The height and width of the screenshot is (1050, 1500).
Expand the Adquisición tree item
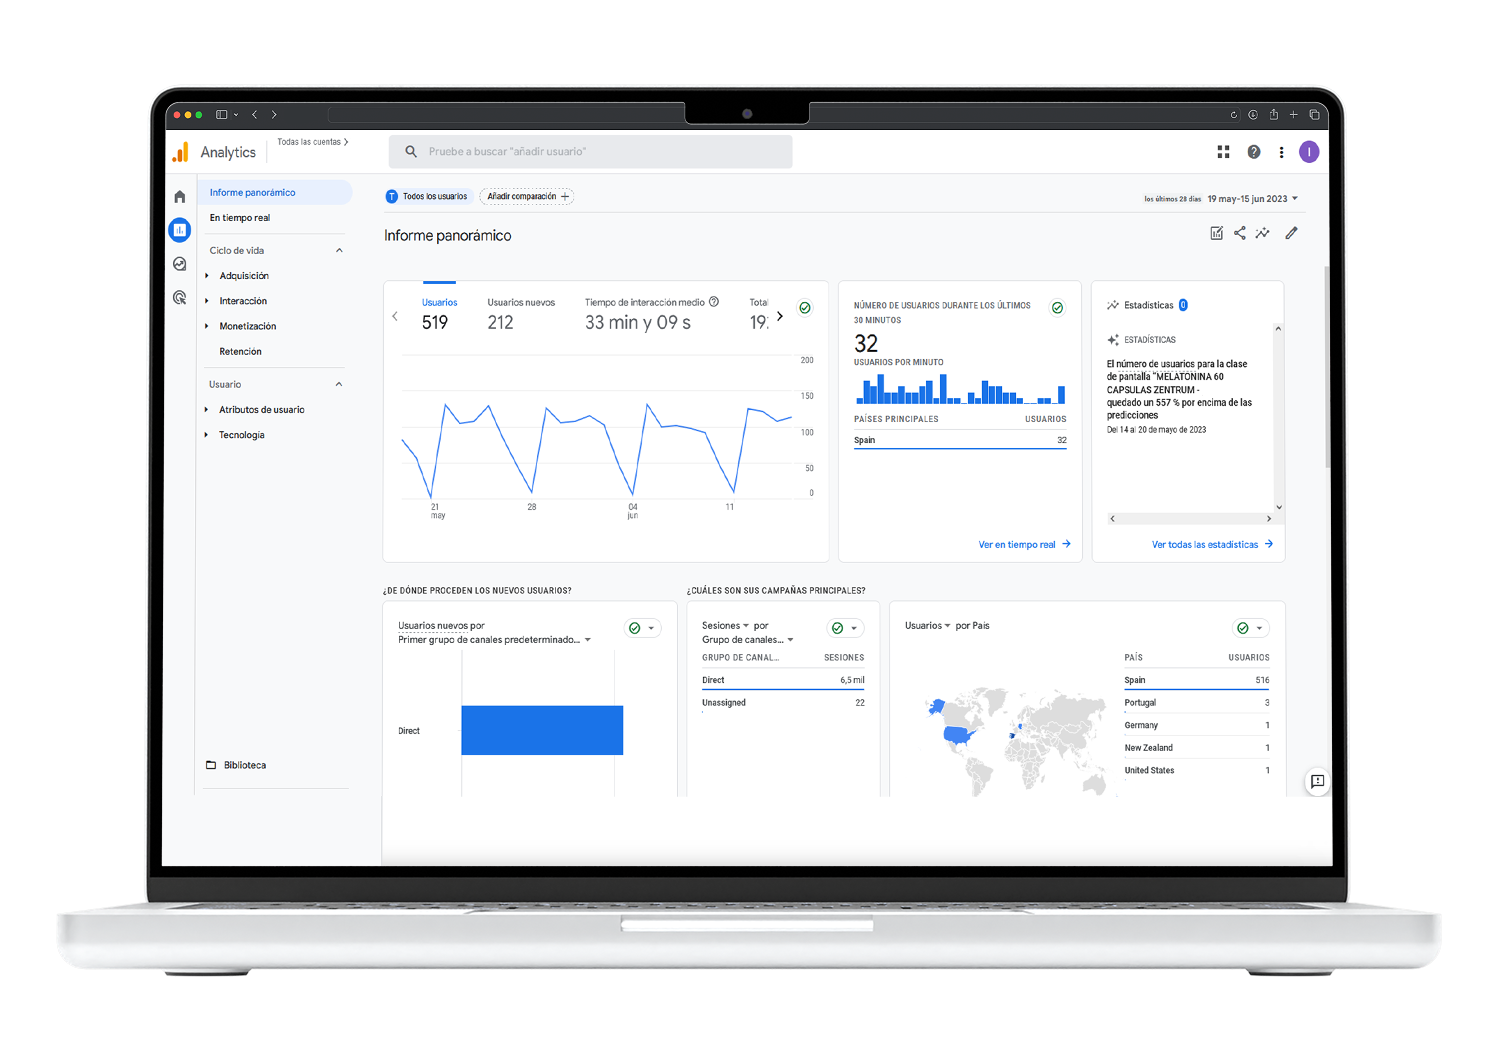click(207, 276)
